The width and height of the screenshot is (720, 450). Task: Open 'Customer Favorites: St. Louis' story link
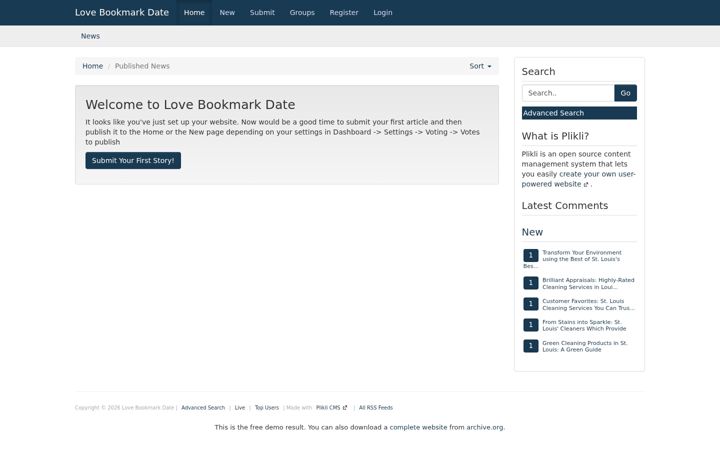588,304
